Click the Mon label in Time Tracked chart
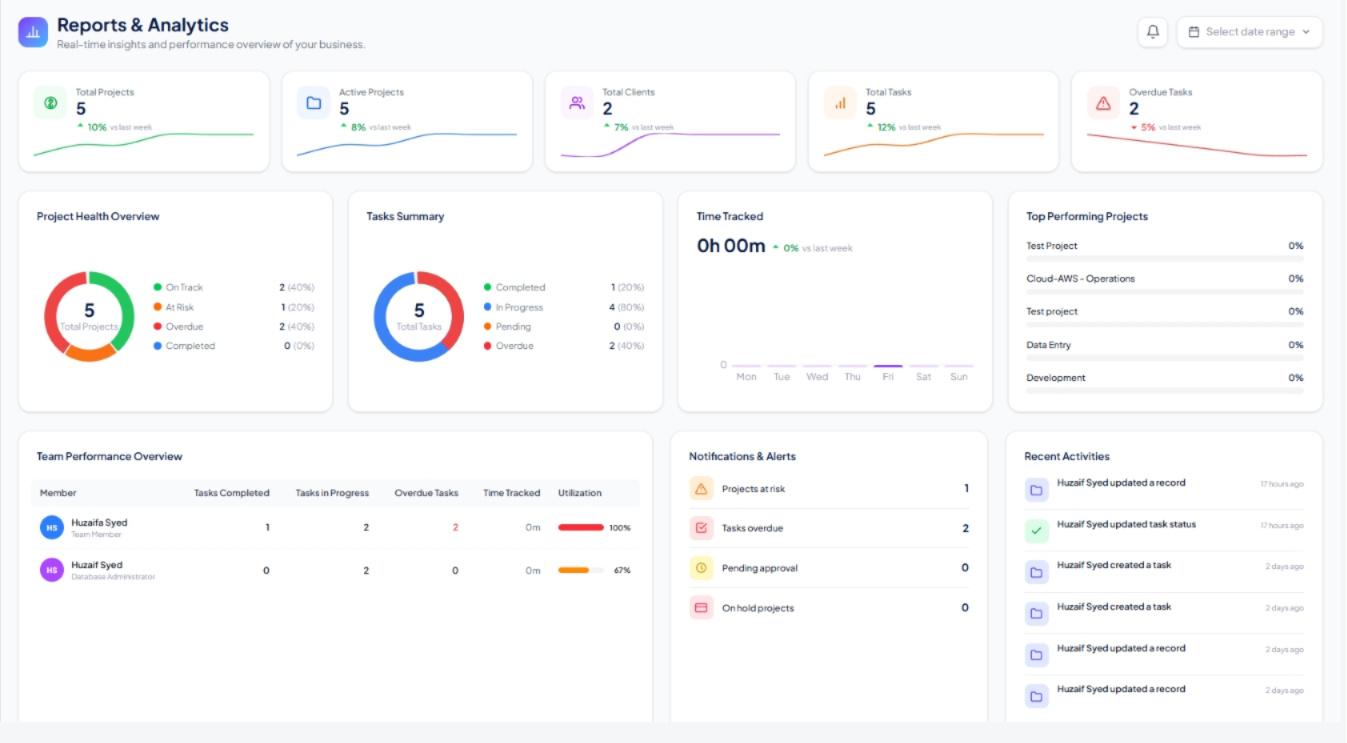This screenshot has height=743, width=1347. click(x=746, y=377)
